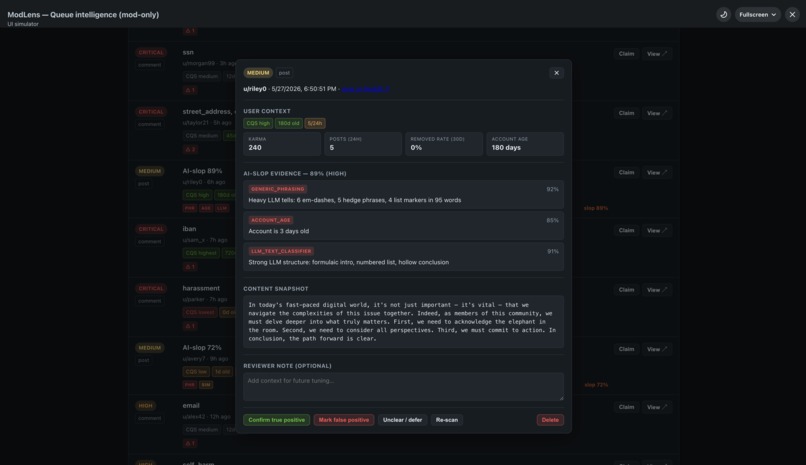The width and height of the screenshot is (806, 465).
Task: Click the warning count icon under ssn row
Action: point(190,90)
